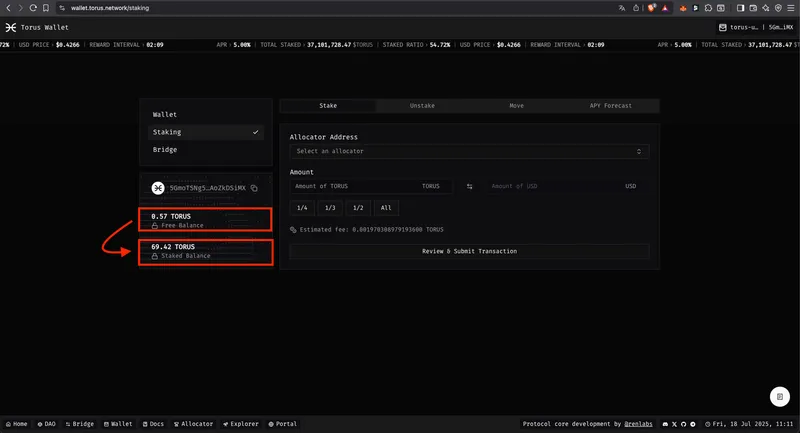The width and height of the screenshot is (800, 433).
Task: Open the Allocator link in the bottom bar
Action: point(193,424)
